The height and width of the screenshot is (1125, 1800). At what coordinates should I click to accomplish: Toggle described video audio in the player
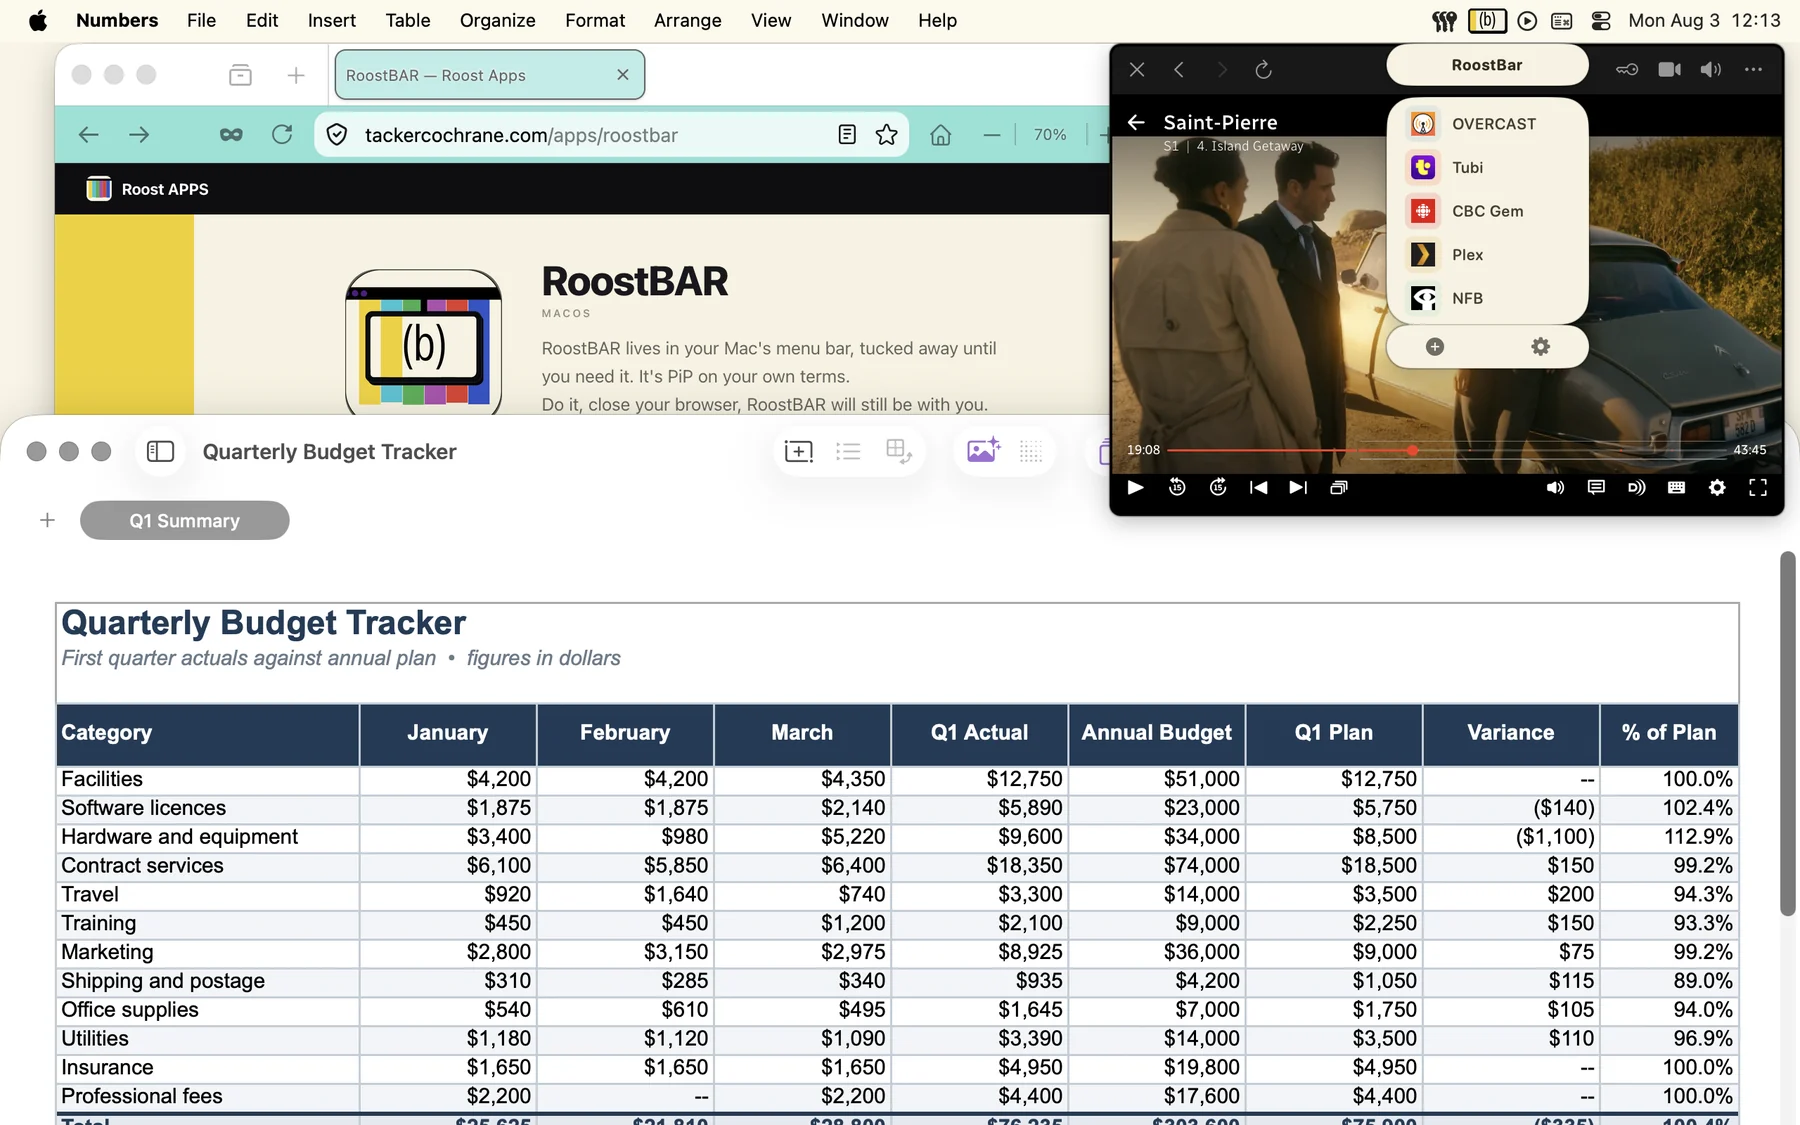tap(1636, 487)
